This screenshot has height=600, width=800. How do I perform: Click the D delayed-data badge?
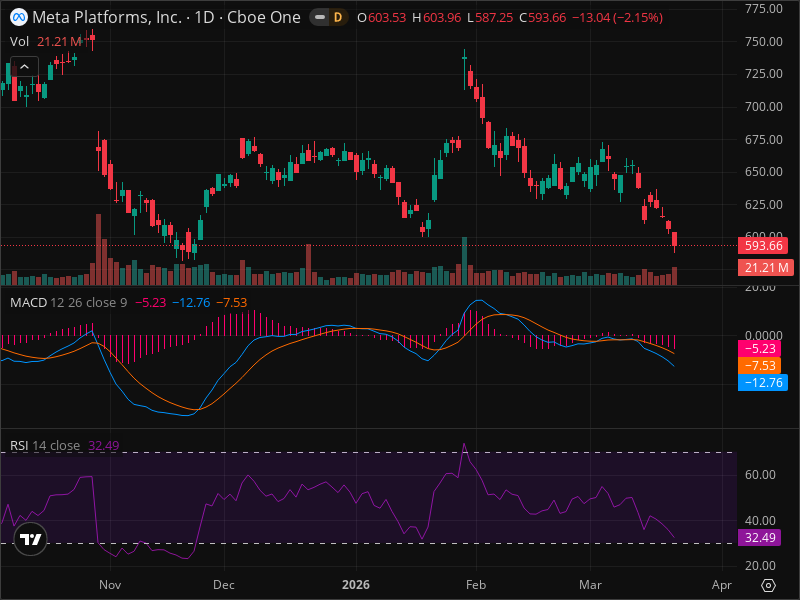[x=338, y=18]
